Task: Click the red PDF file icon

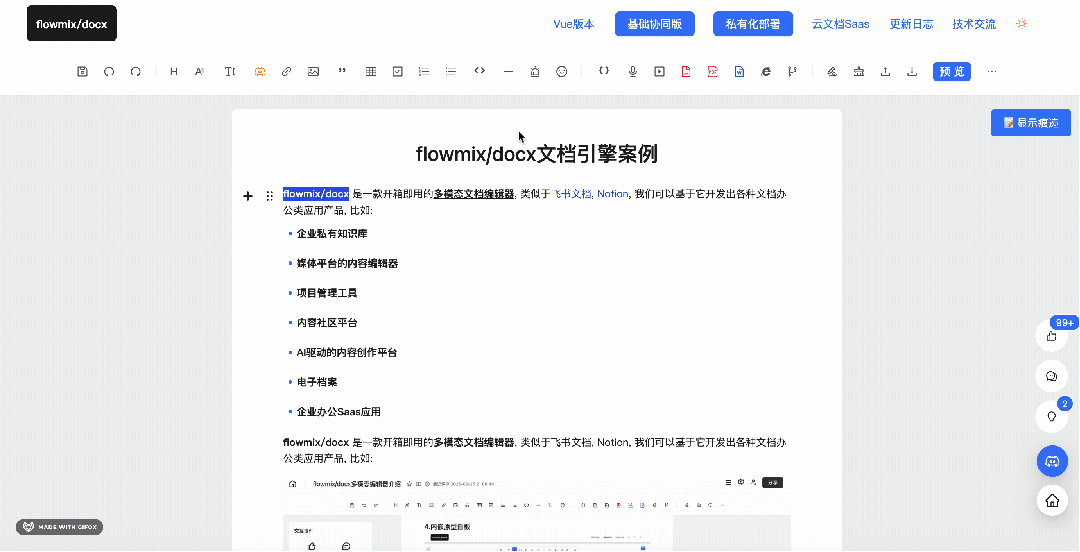Action: click(x=686, y=71)
